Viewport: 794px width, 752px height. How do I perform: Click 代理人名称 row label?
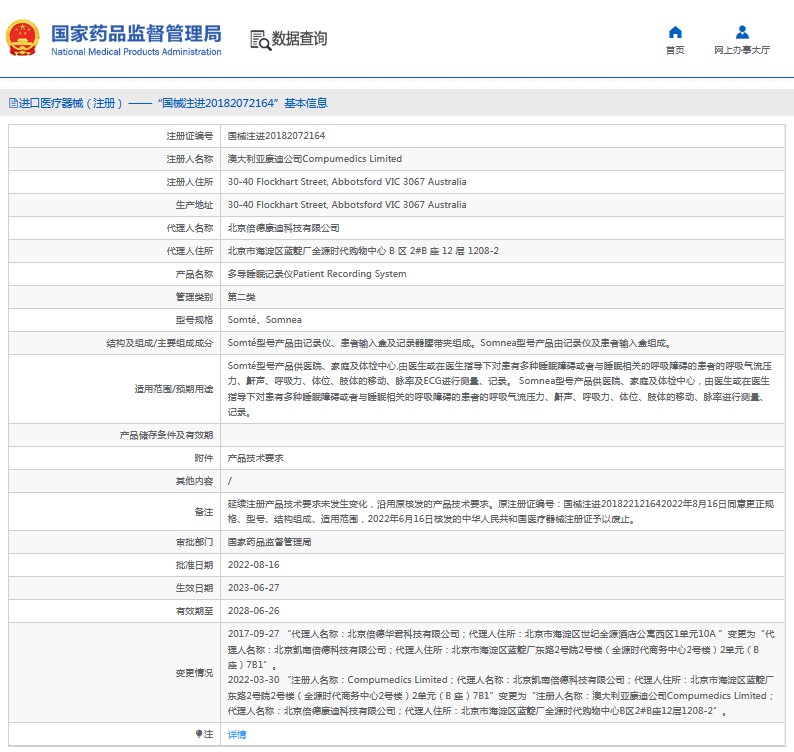tap(189, 228)
